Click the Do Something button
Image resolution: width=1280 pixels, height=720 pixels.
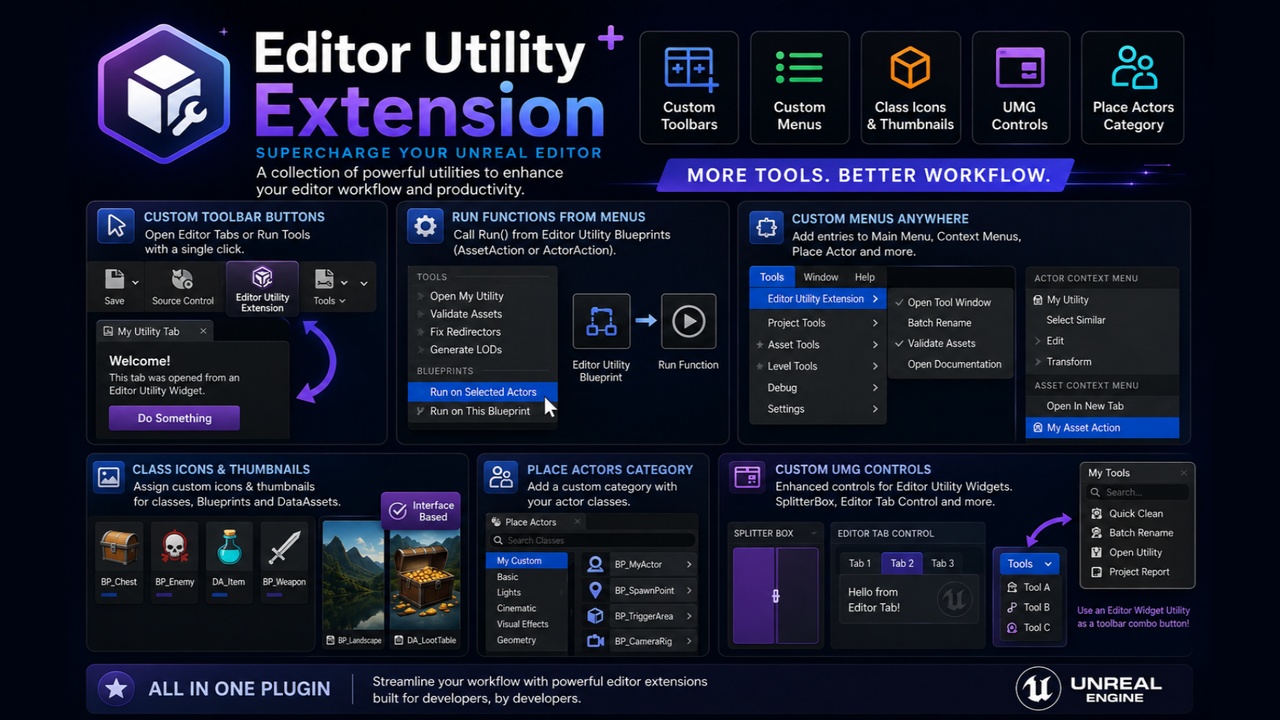click(174, 418)
